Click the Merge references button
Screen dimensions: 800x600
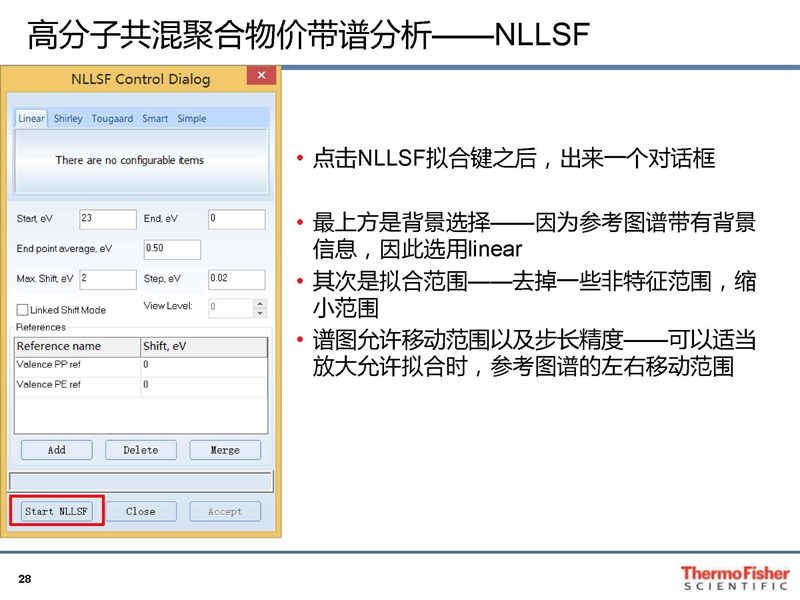pyautogui.click(x=225, y=450)
